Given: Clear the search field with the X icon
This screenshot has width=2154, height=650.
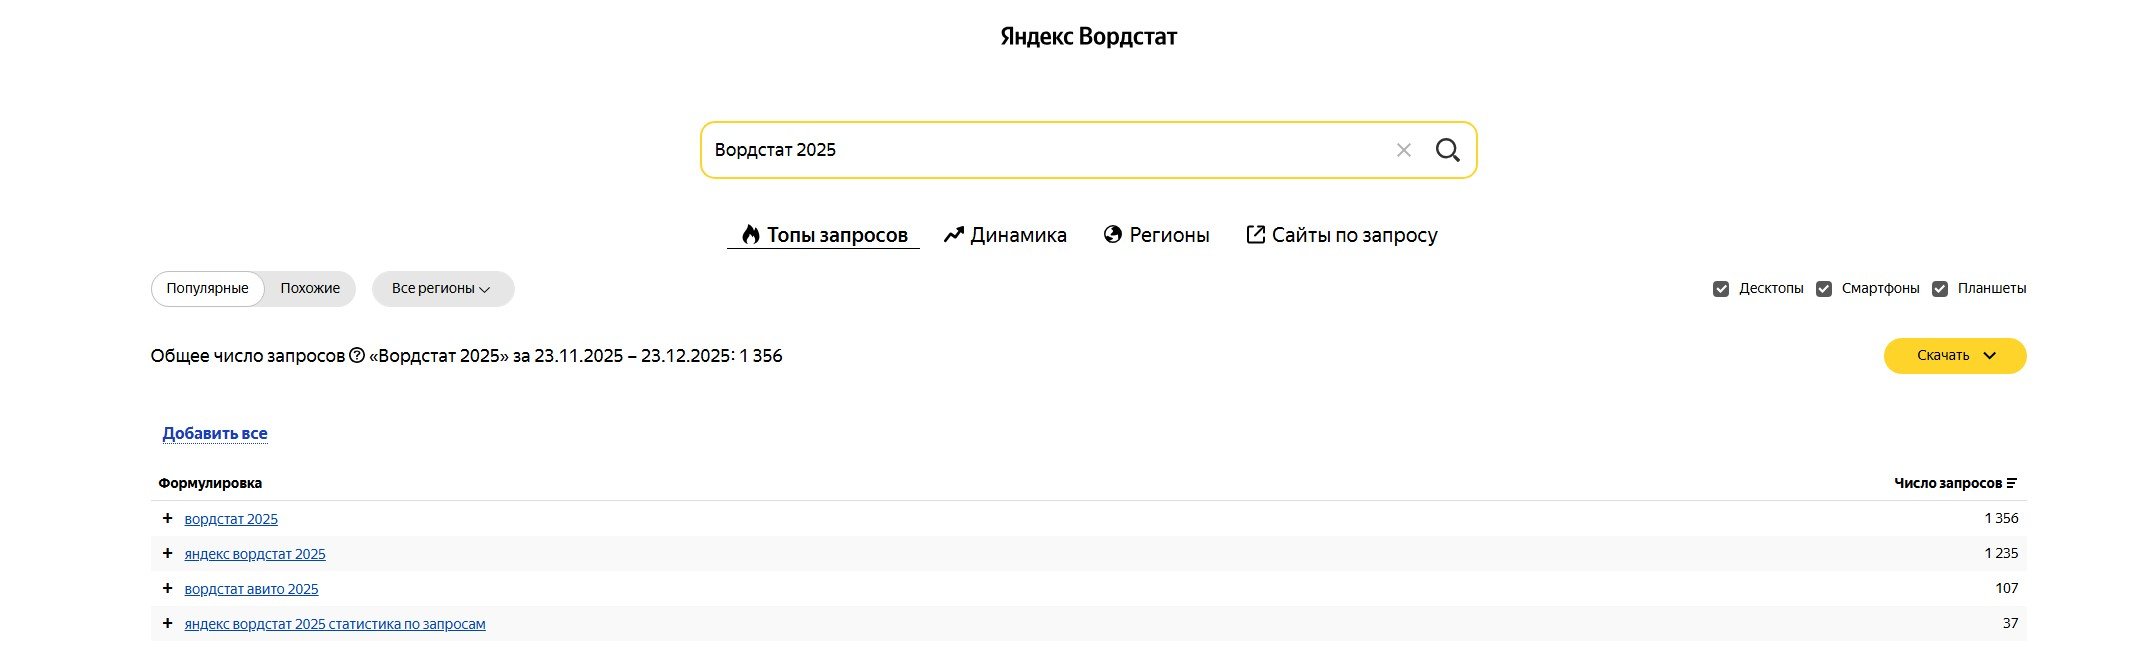Looking at the screenshot, I should [1404, 150].
